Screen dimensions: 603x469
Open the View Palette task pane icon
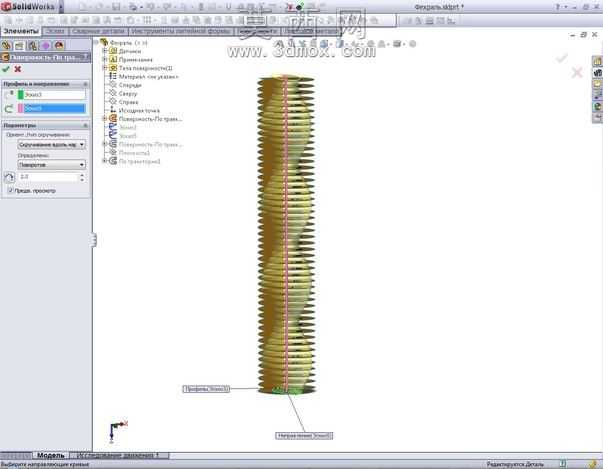597,95
